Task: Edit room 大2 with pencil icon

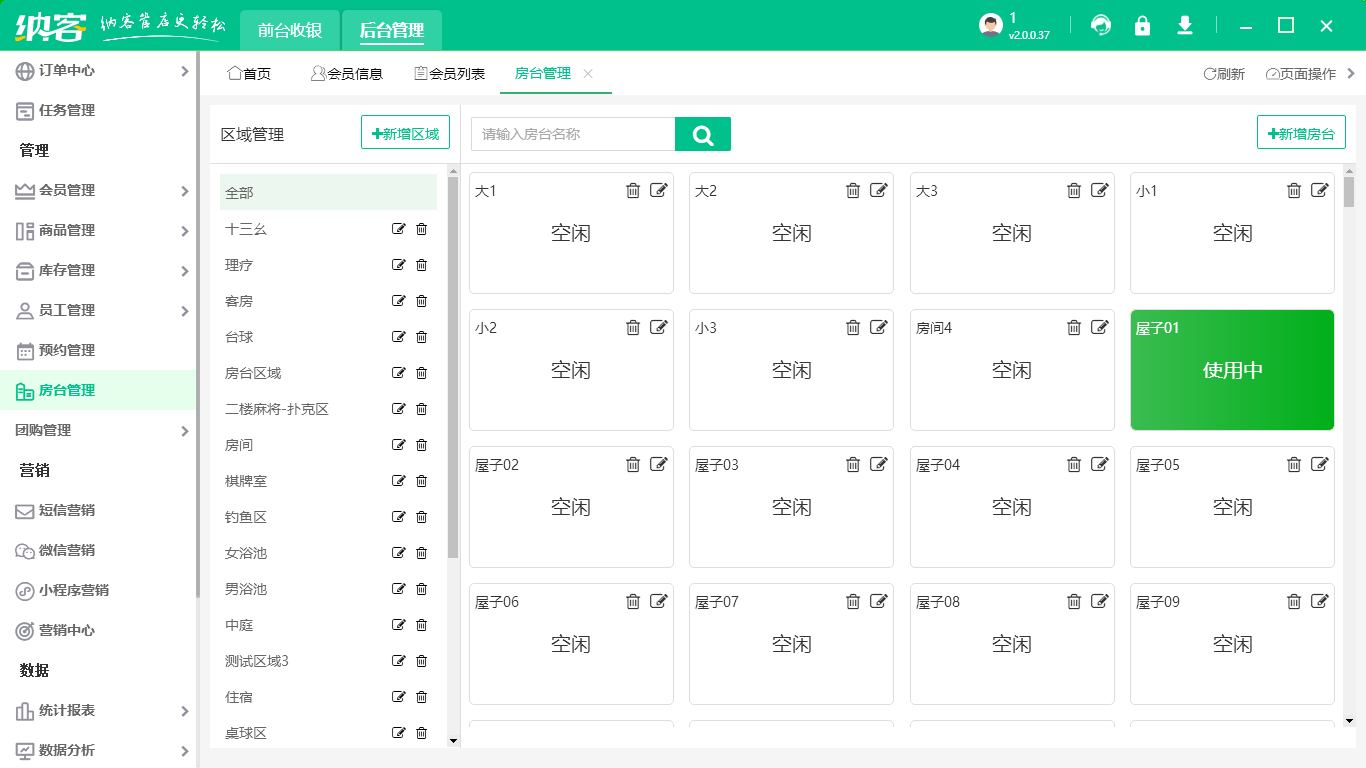Action: 879,190
